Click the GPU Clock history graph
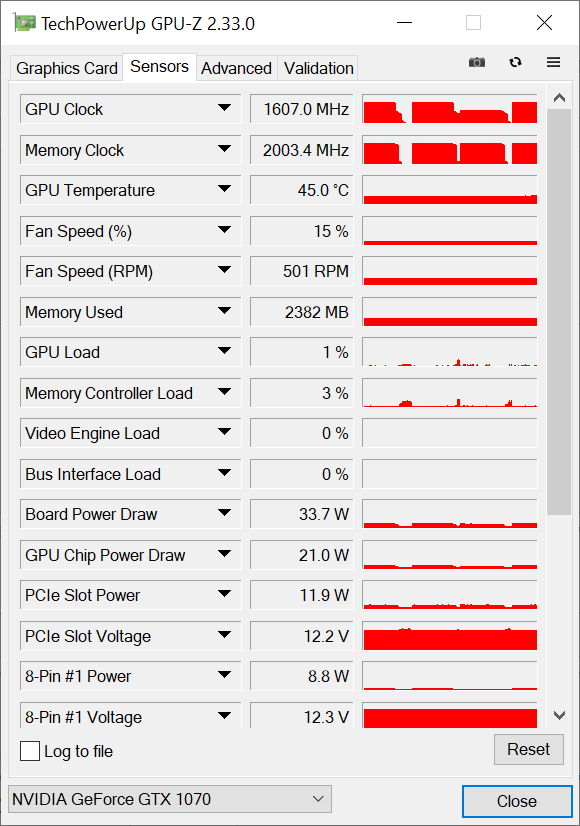The width and height of the screenshot is (580, 826). (450, 109)
